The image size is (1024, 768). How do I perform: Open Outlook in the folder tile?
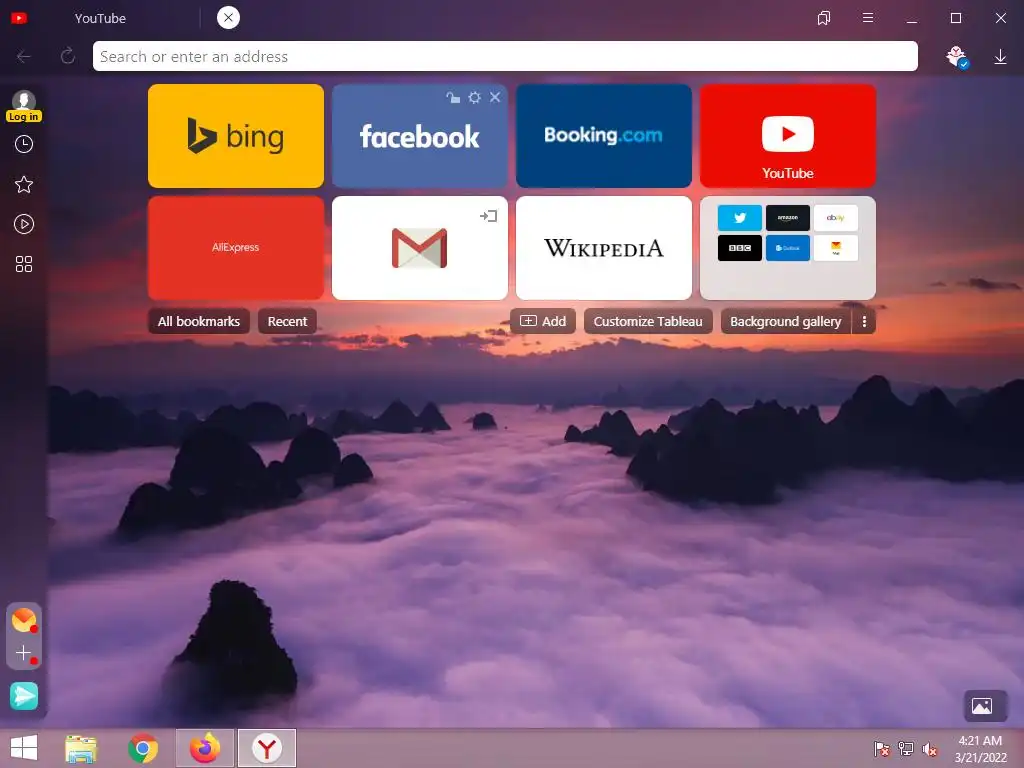click(788, 248)
